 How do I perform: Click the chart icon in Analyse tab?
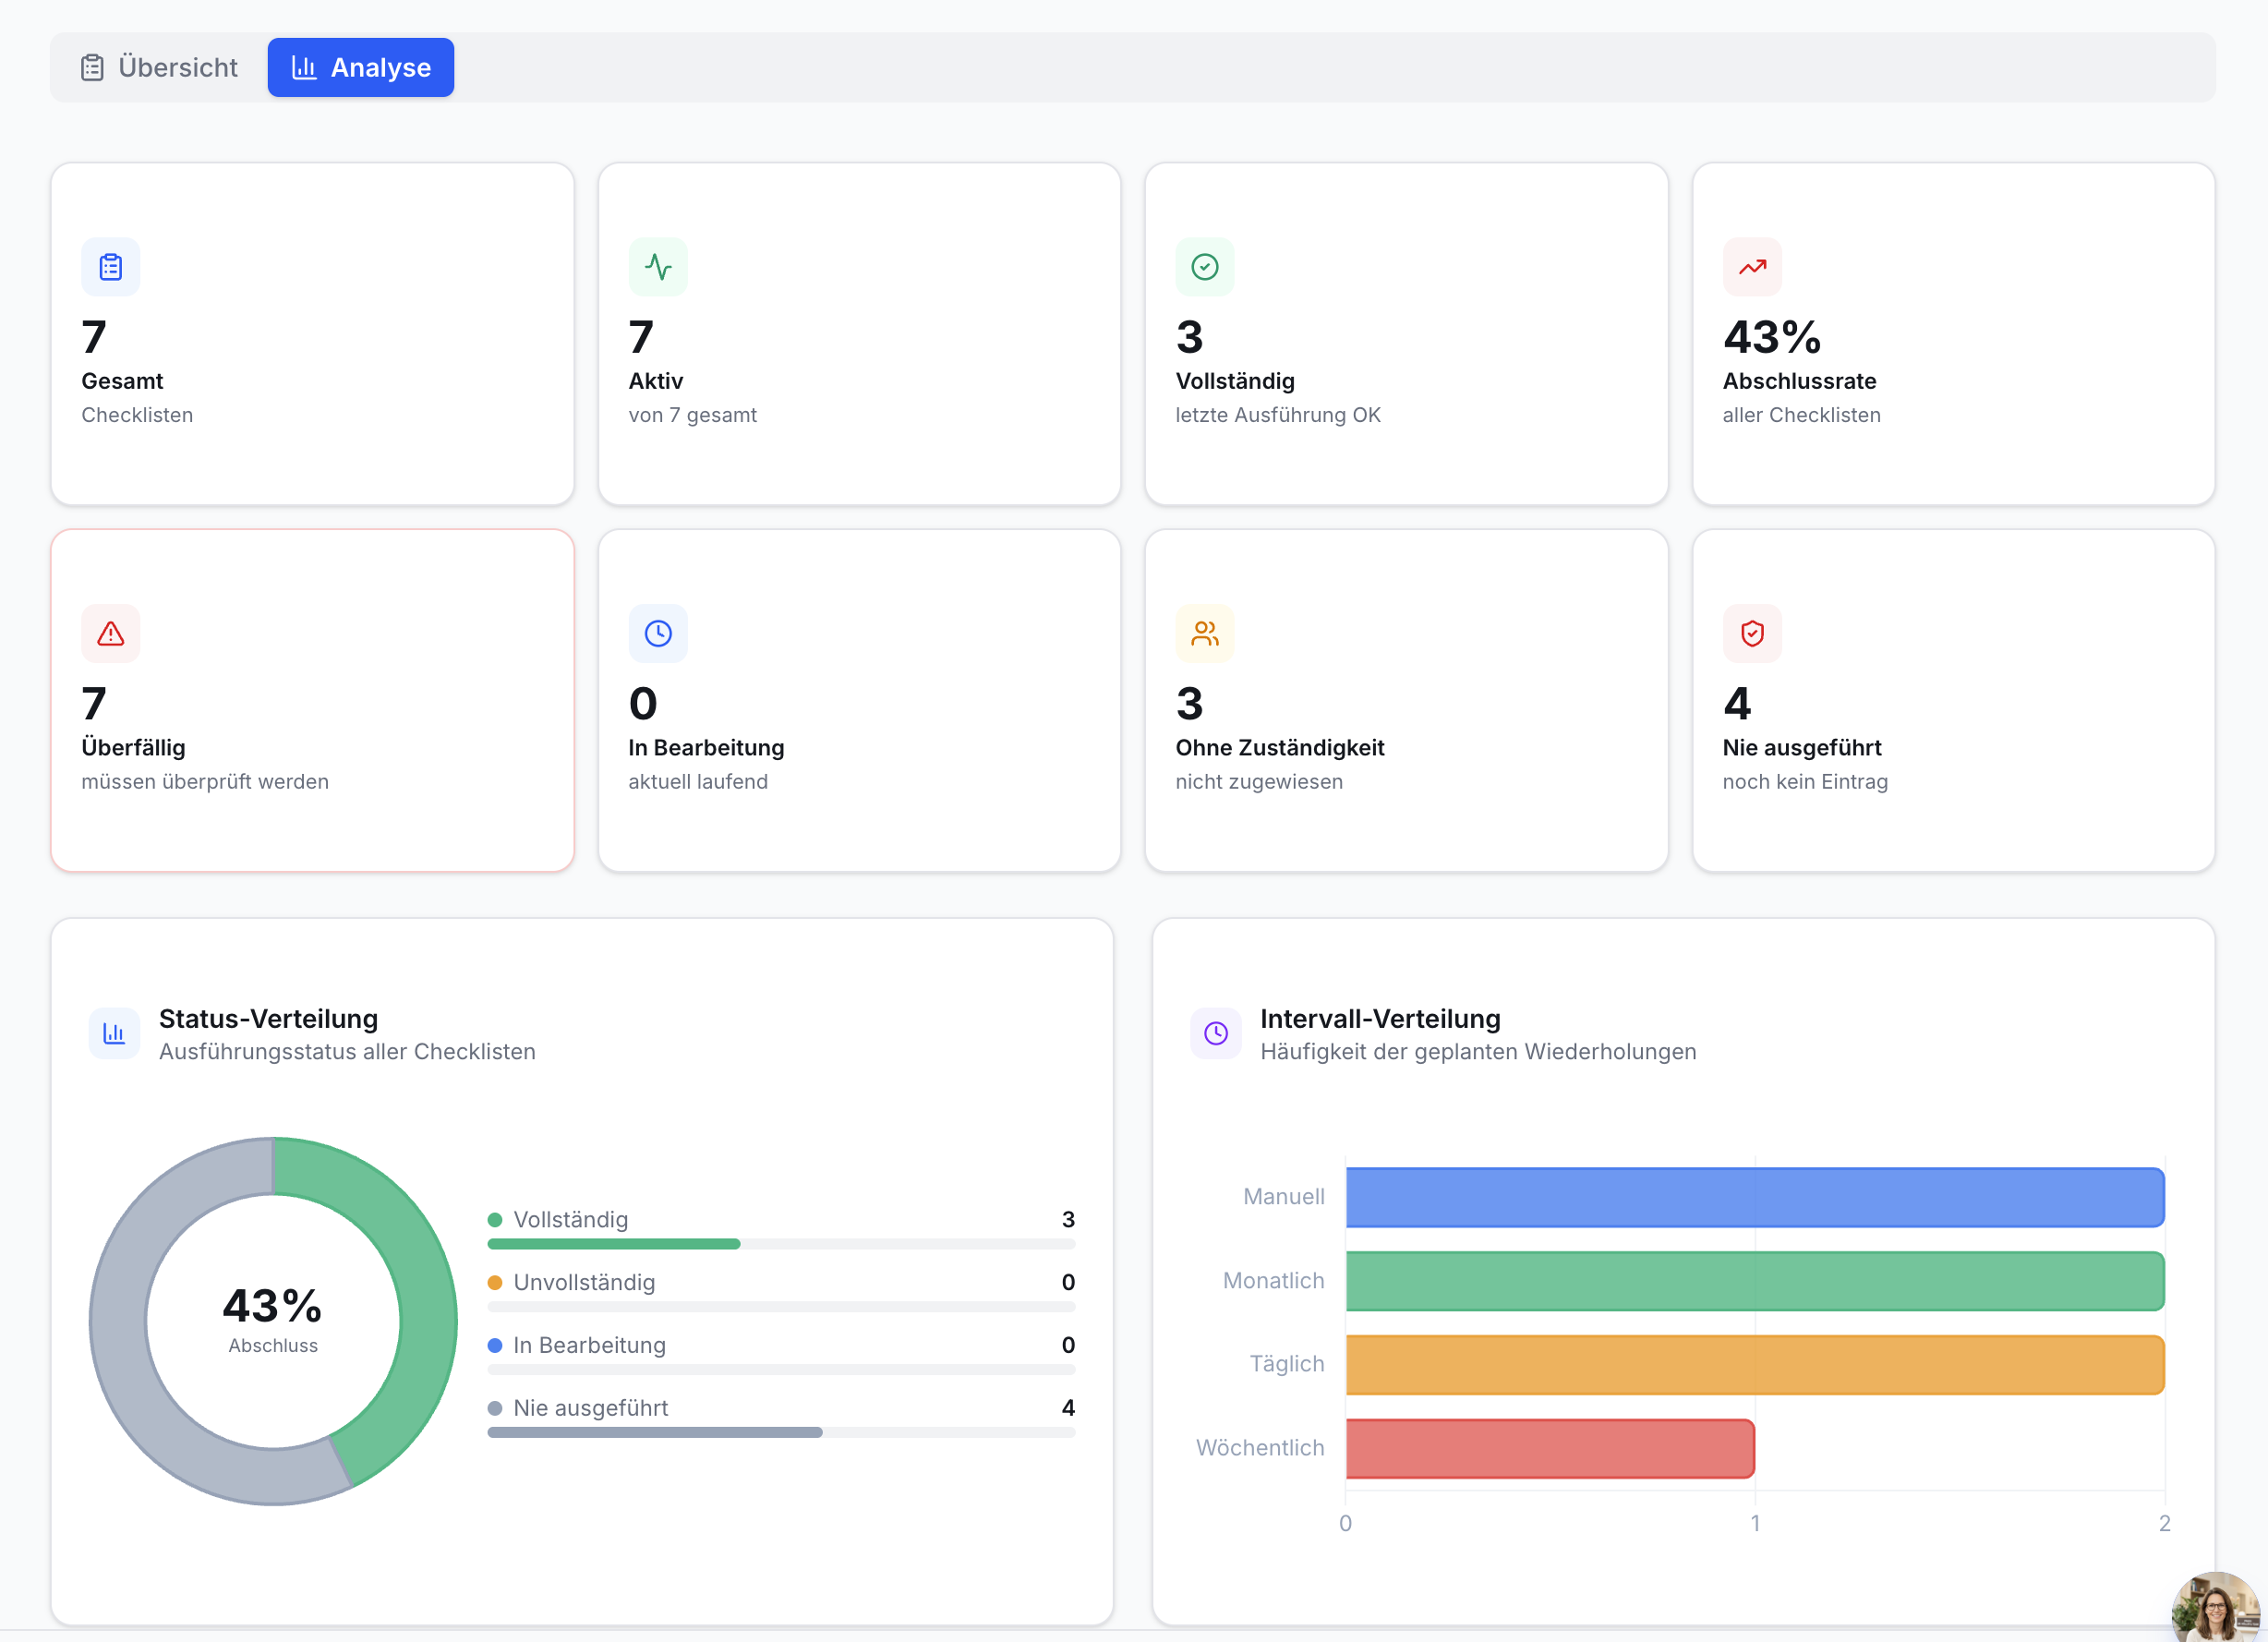point(304,68)
